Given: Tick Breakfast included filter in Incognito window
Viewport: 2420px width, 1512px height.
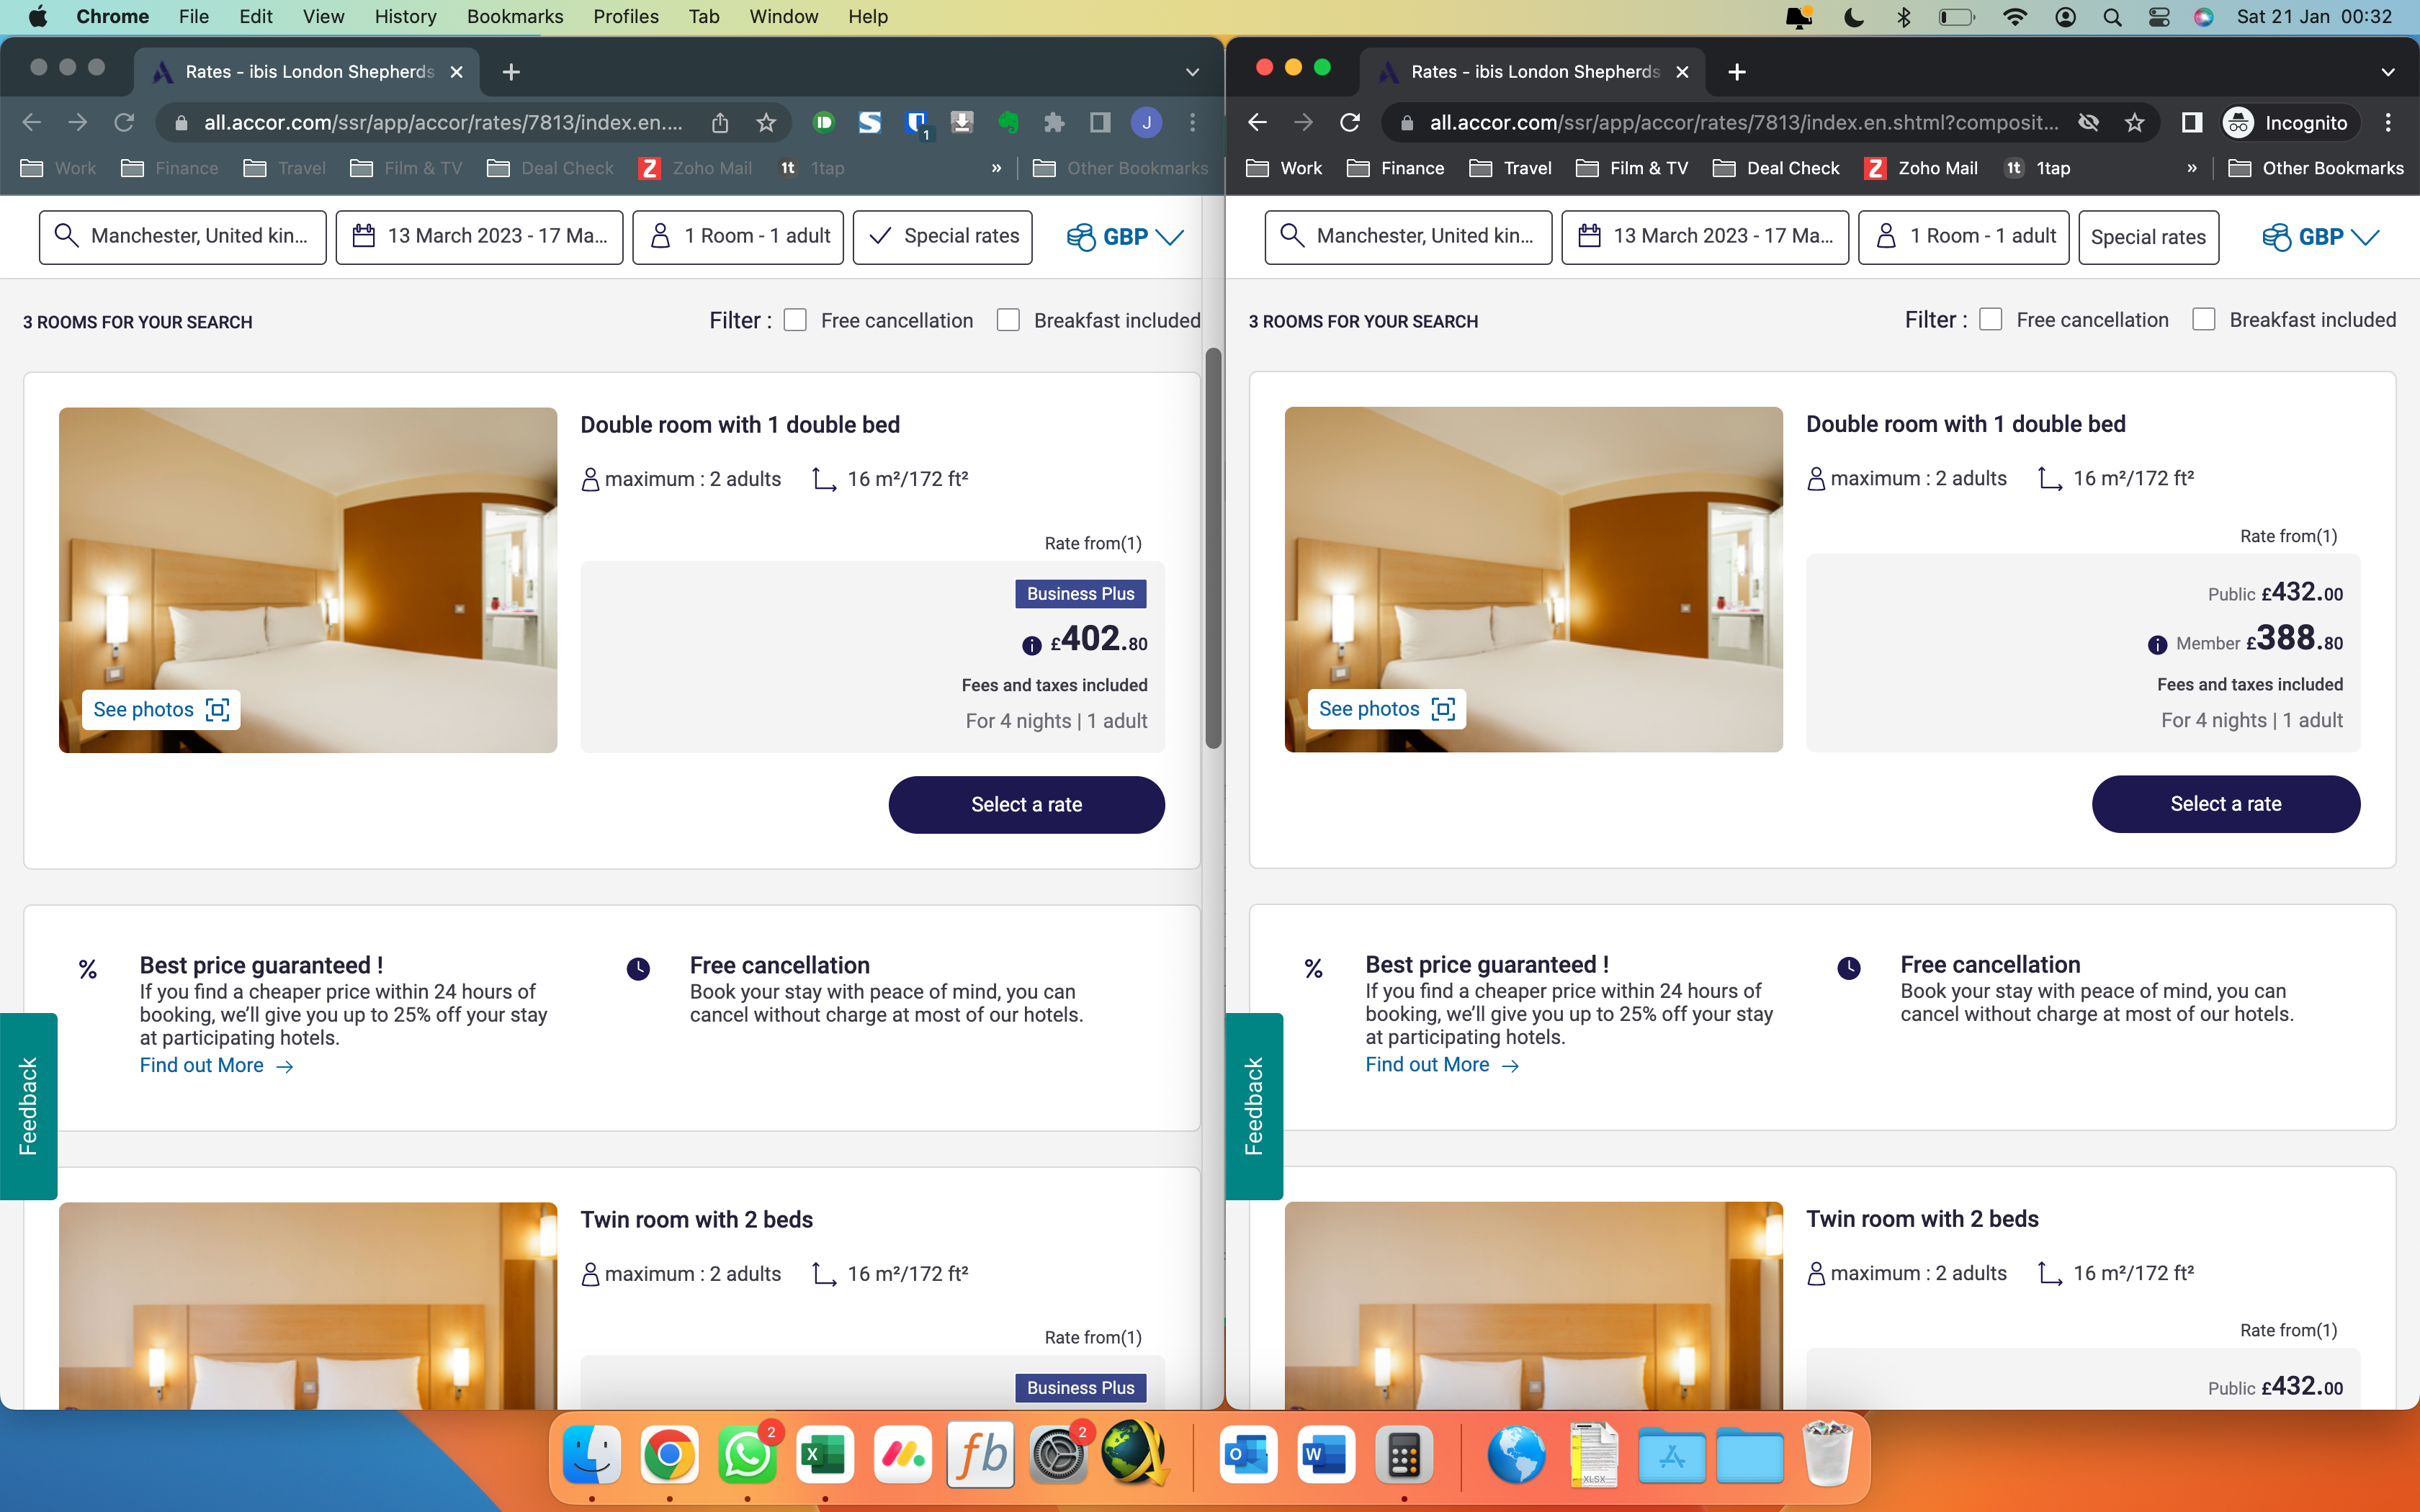Looking at the screenshot, I should 2204,319.
